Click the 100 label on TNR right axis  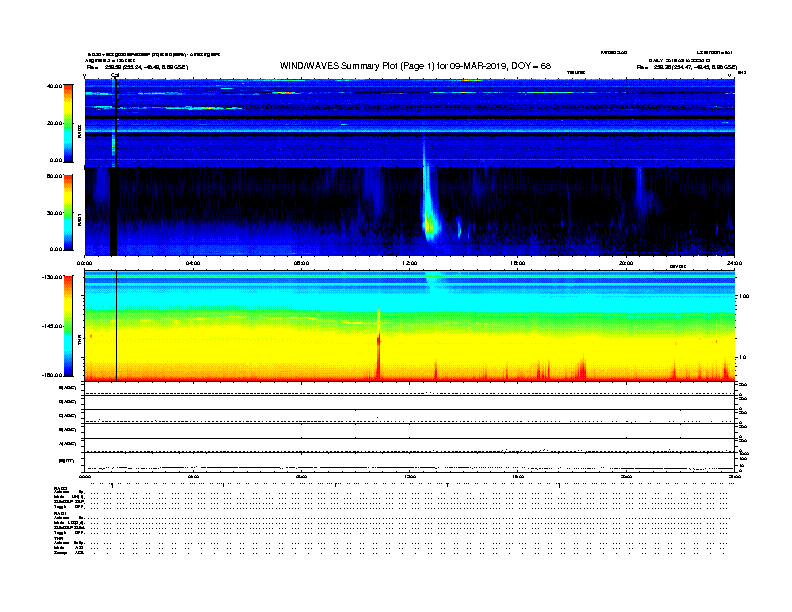pos(744,296)
